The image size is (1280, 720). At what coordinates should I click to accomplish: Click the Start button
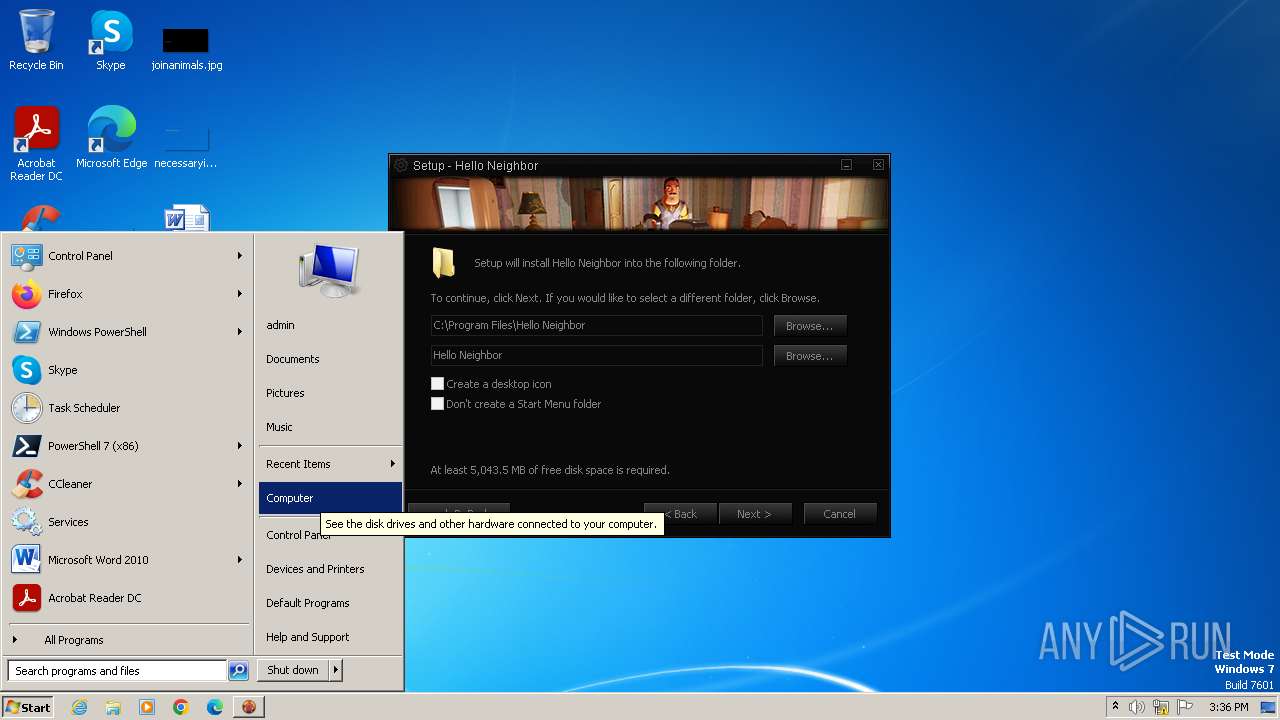pyautogui.click(x=28, y=707)
